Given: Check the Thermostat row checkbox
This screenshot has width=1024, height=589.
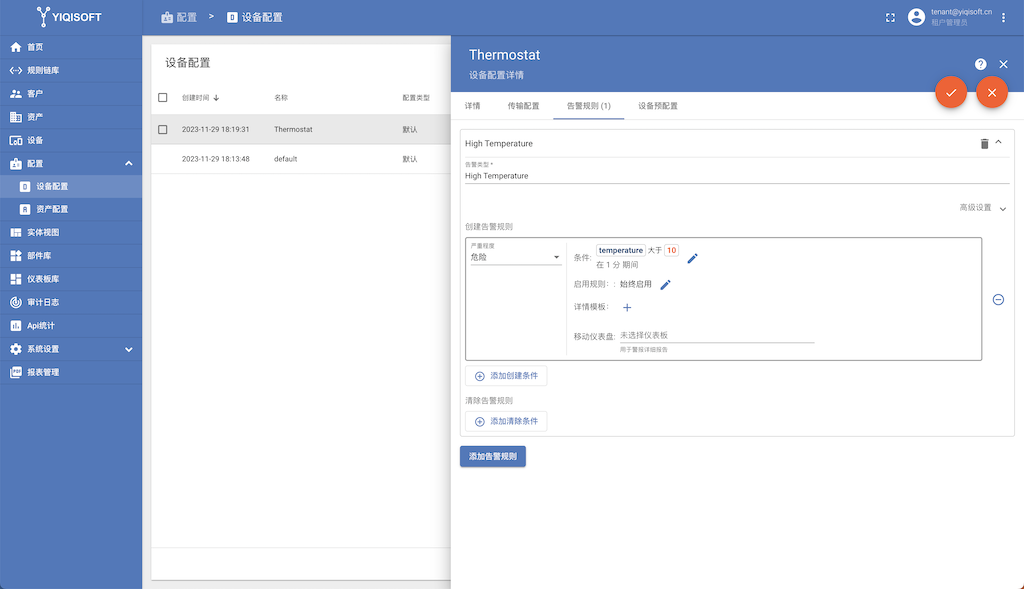Looking at the screenshot, I should (x=163, y=130).
